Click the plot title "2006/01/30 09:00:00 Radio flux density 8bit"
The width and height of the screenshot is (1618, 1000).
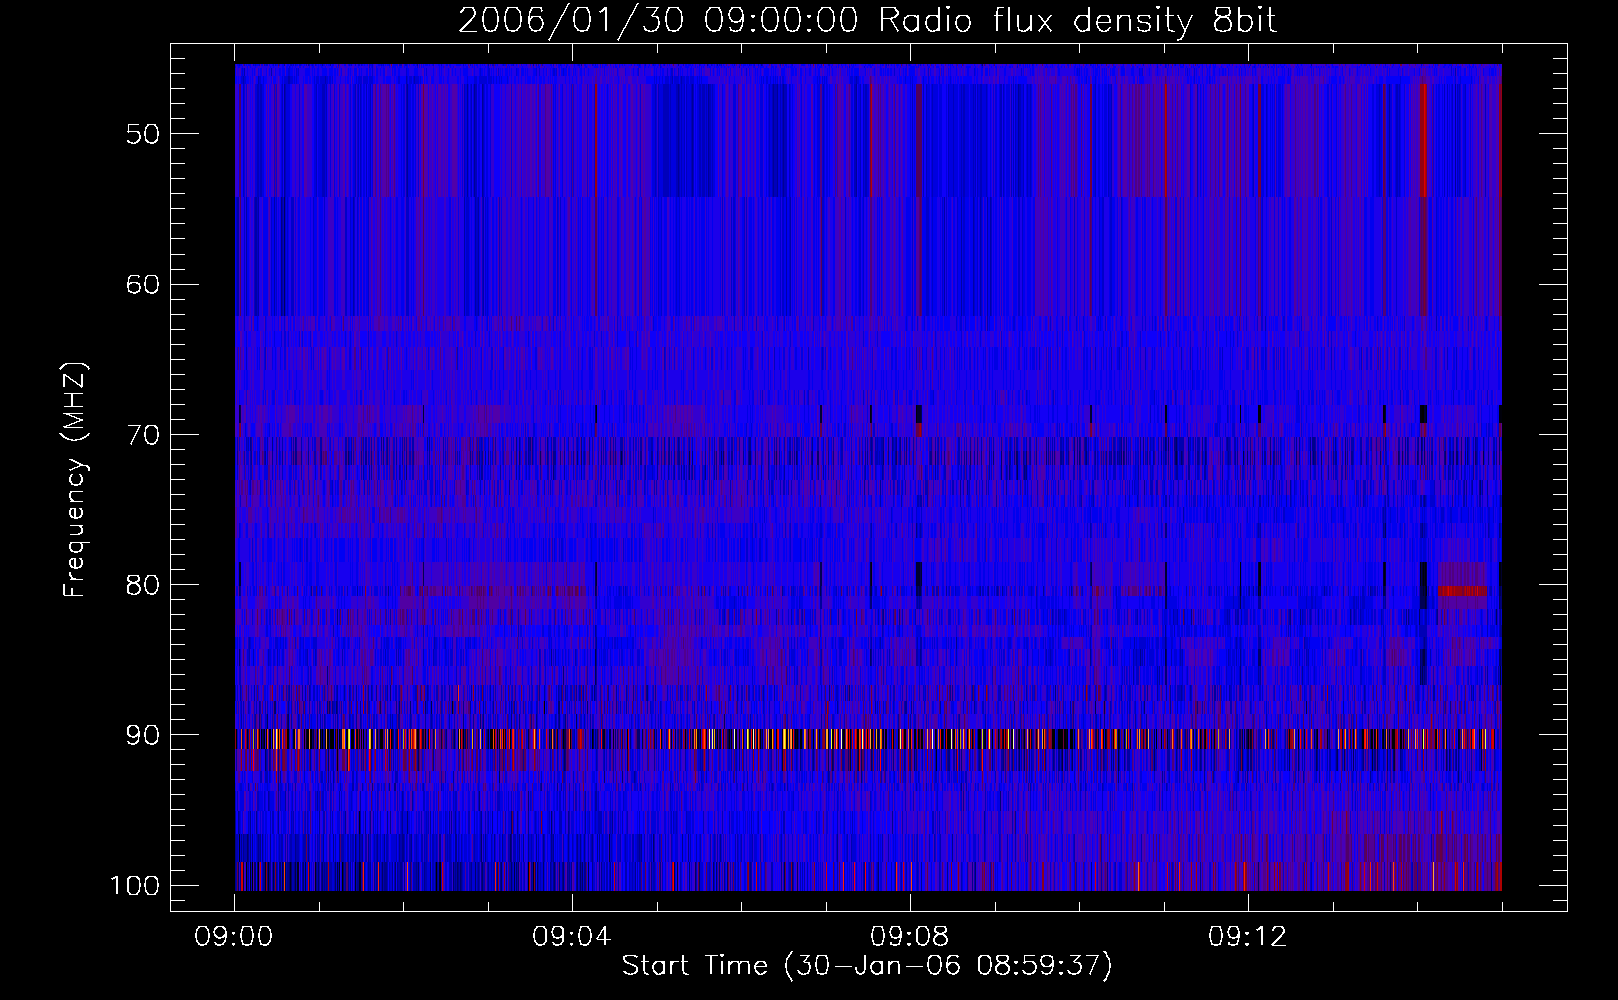tap(867, 21)
